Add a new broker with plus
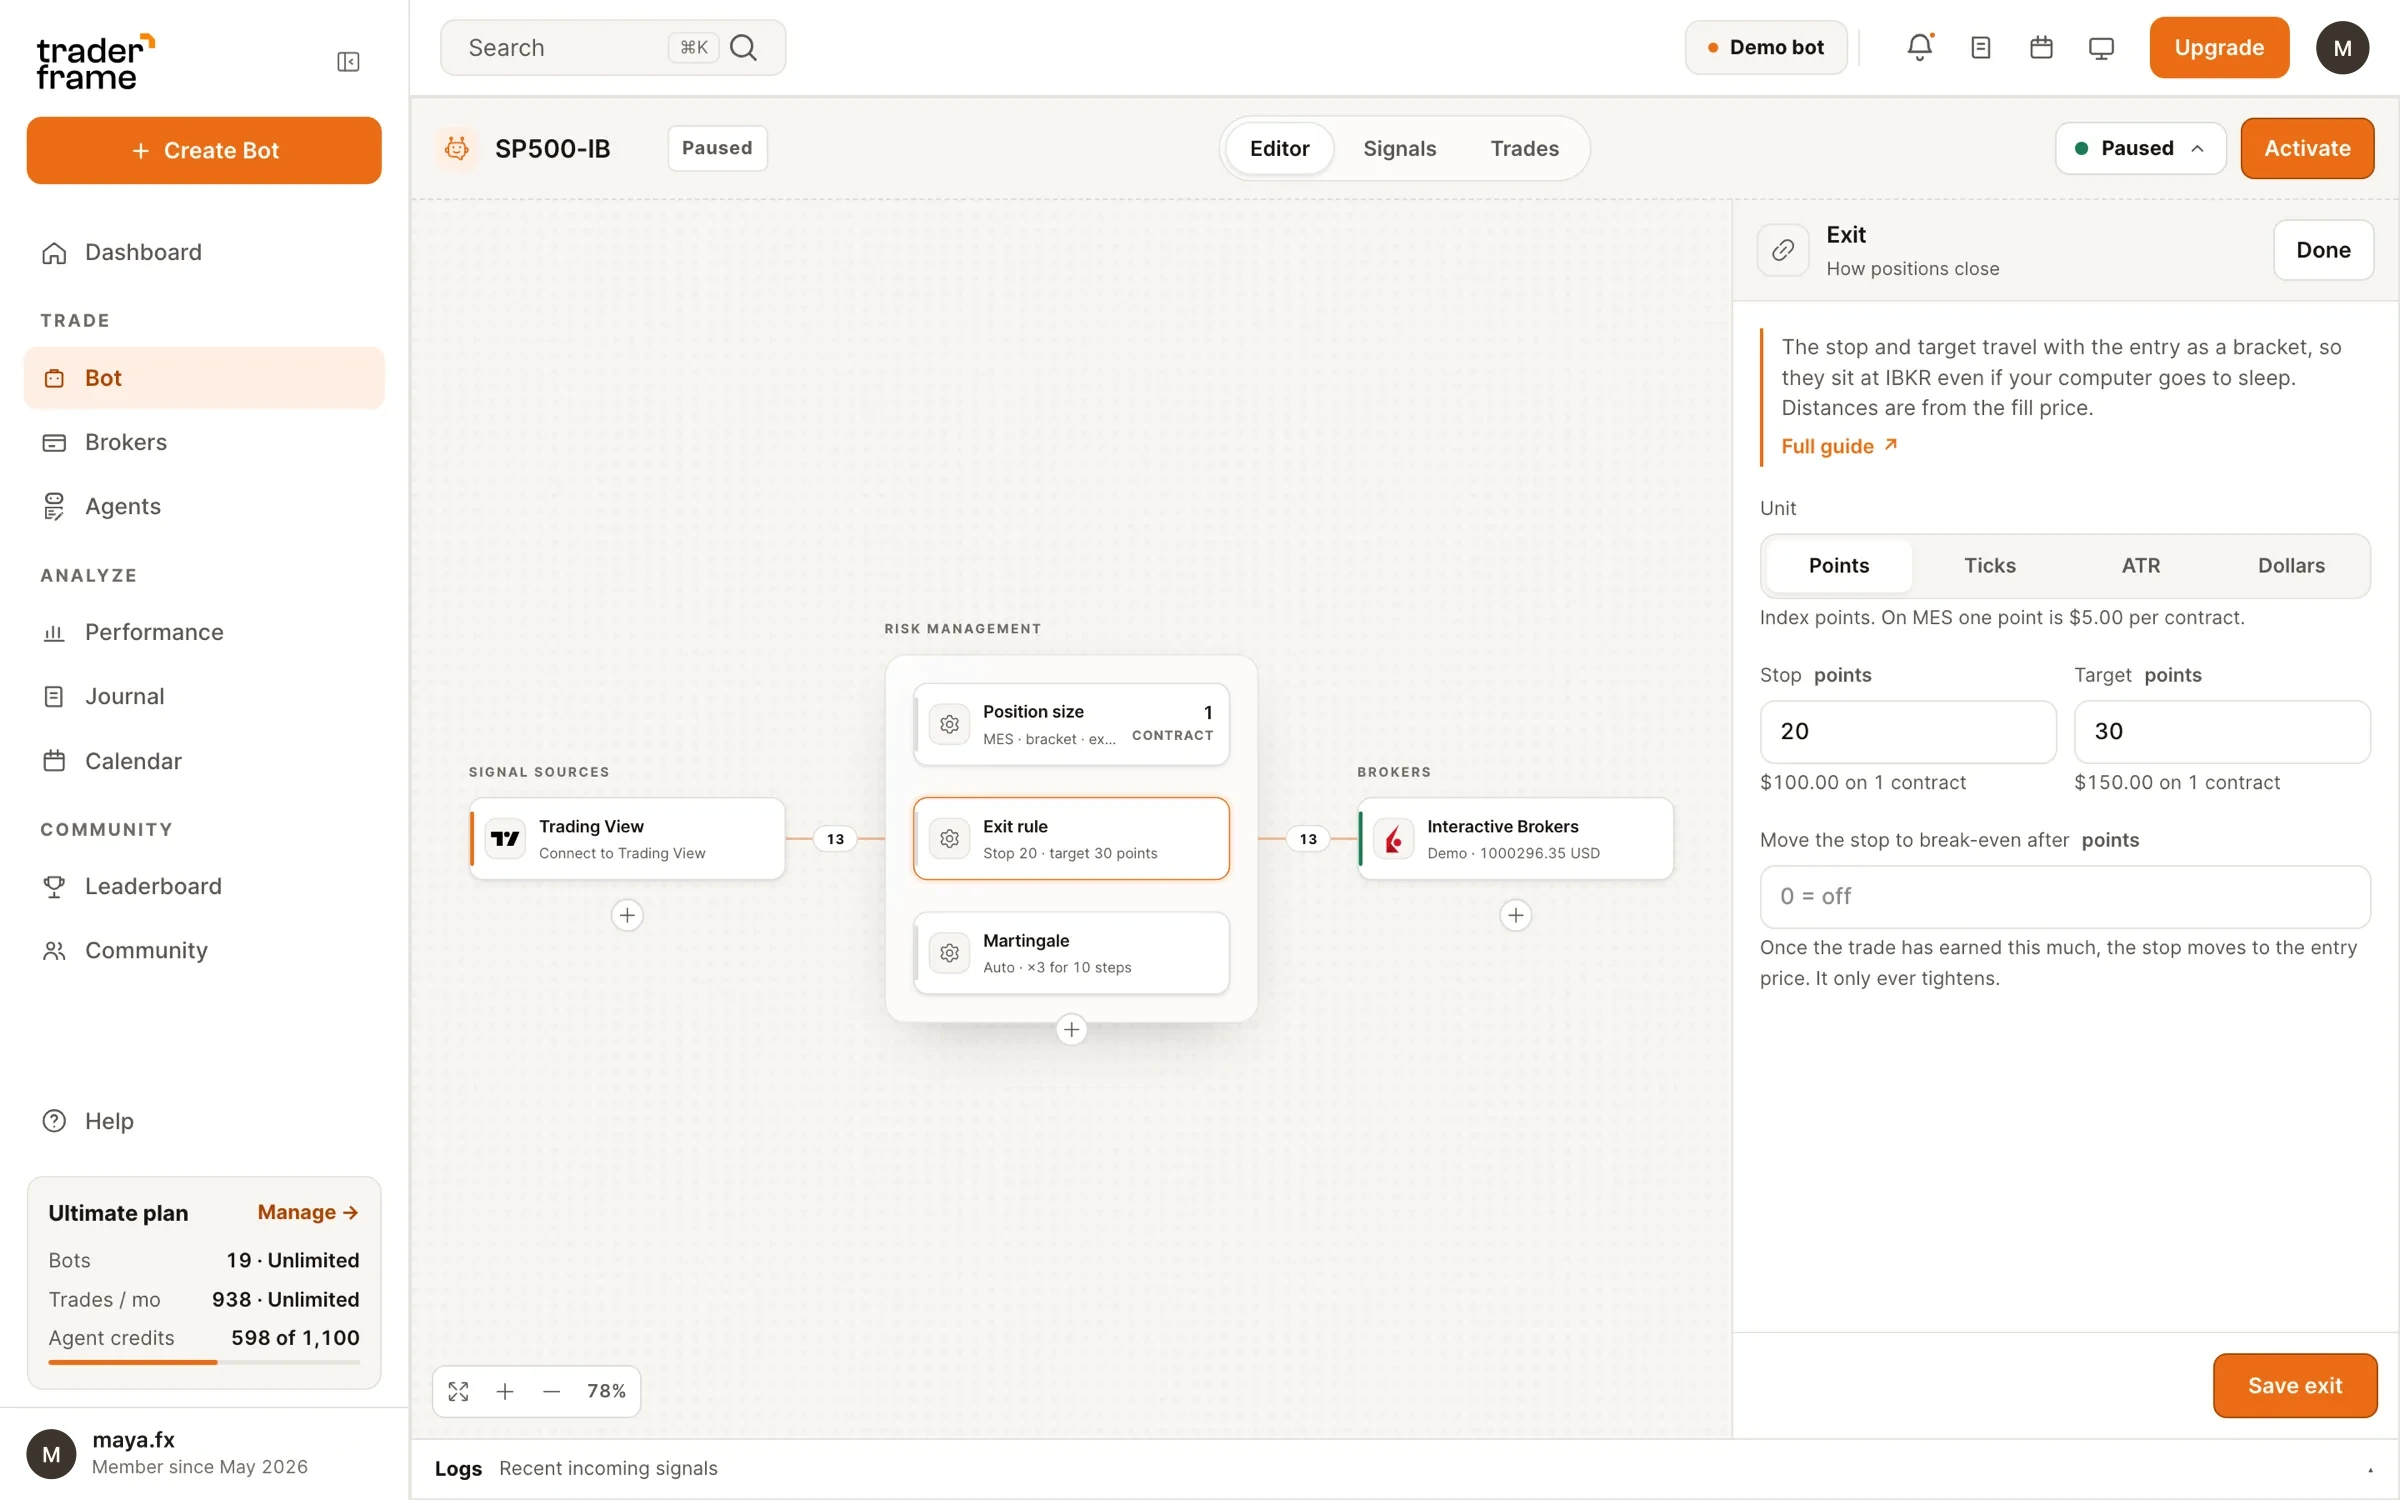 [1515, 915]
